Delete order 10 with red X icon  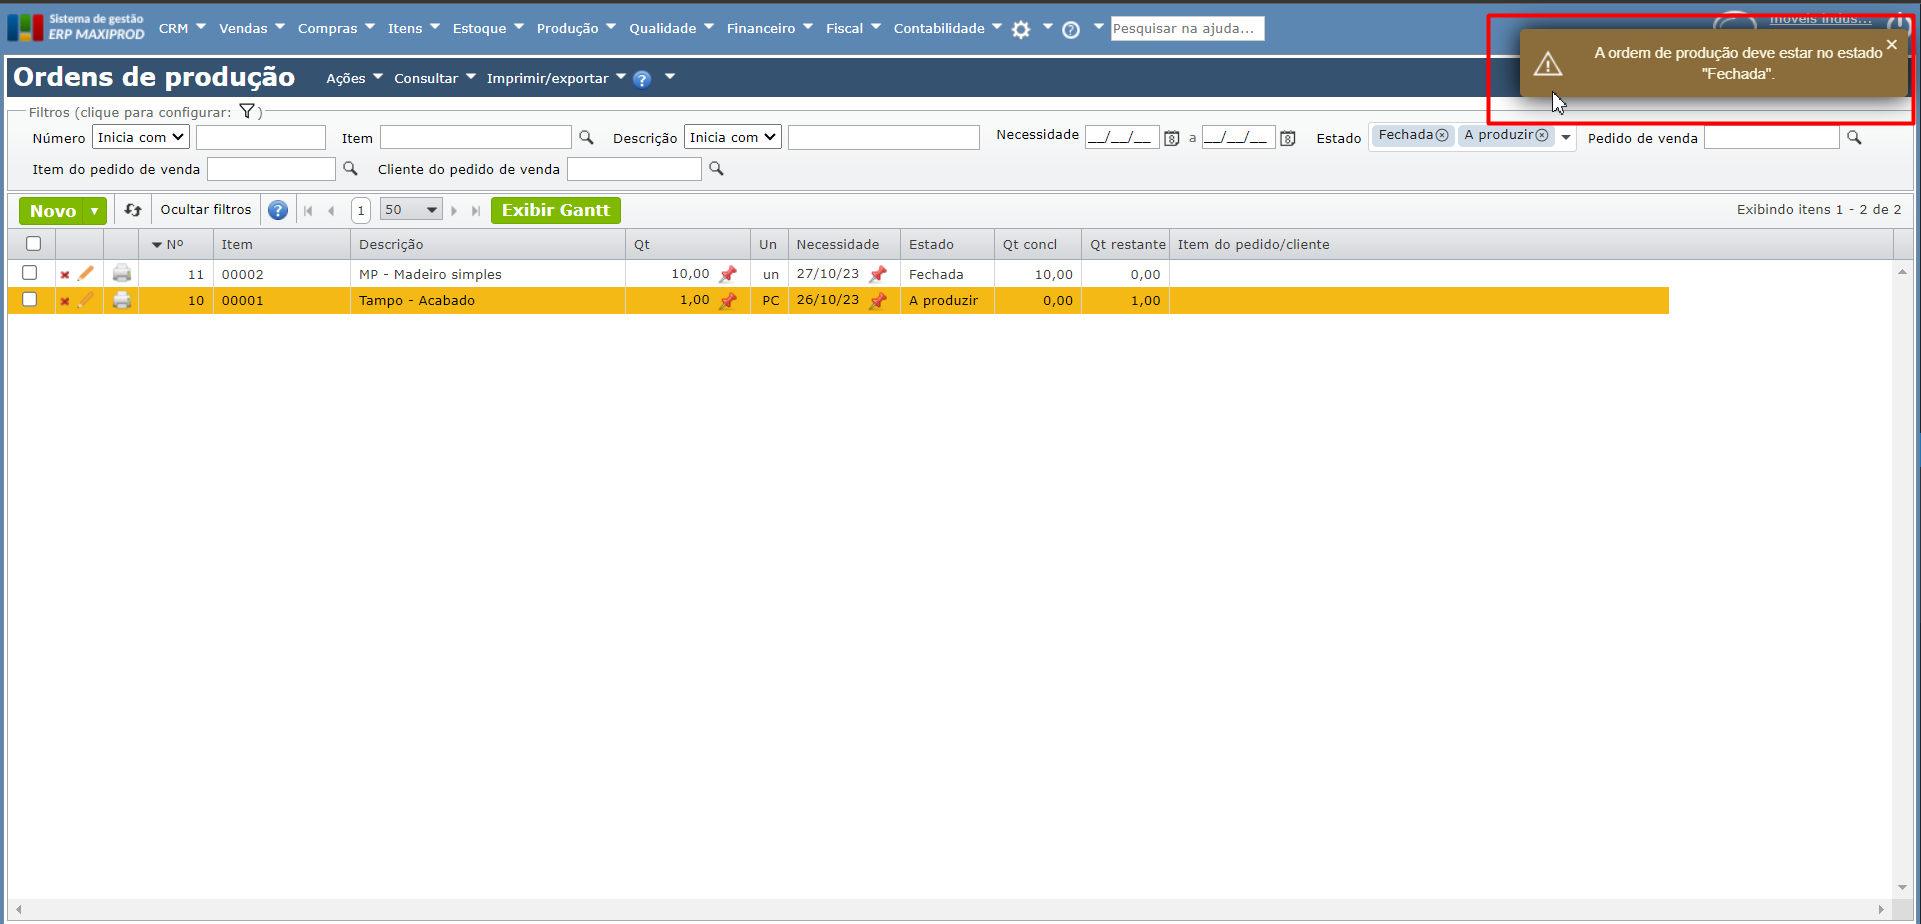65,301
